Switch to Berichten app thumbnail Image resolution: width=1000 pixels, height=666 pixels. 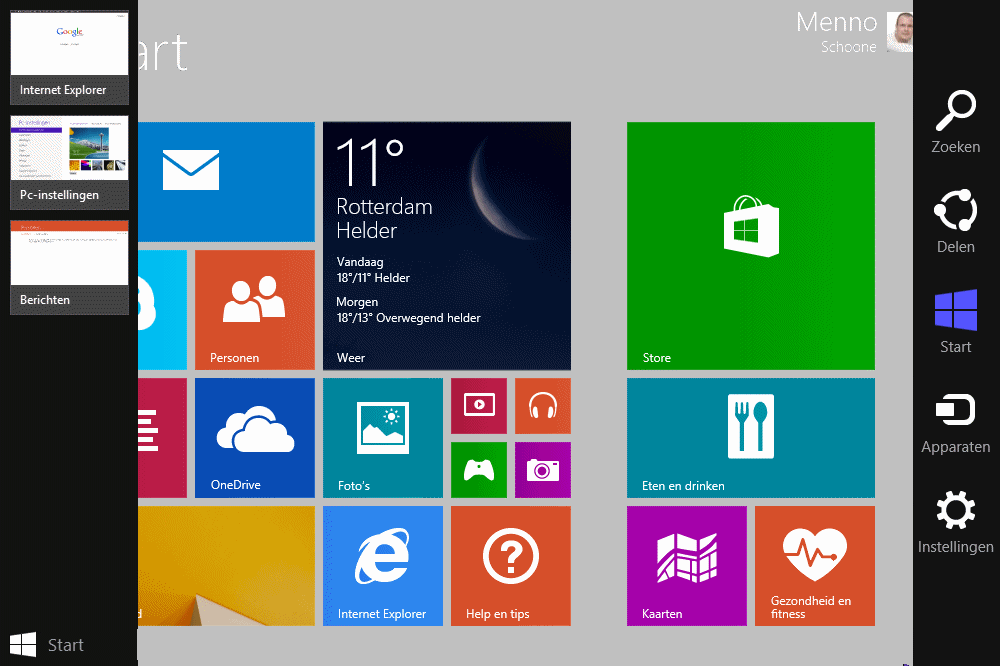(x=70, y=267)
